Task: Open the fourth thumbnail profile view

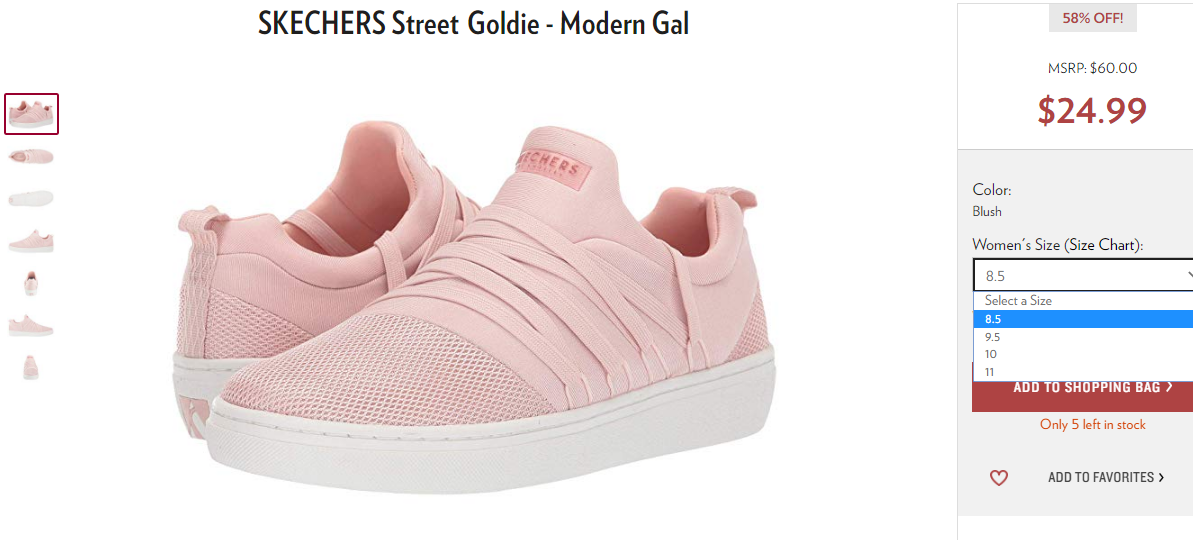Action: [31, 240]
